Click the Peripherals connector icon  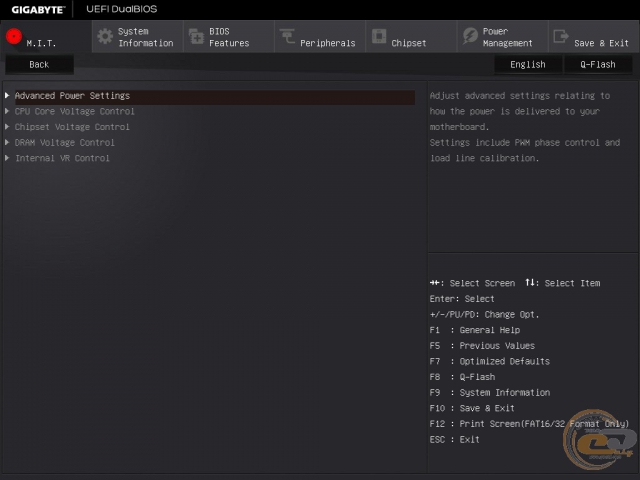click(287, 37)
